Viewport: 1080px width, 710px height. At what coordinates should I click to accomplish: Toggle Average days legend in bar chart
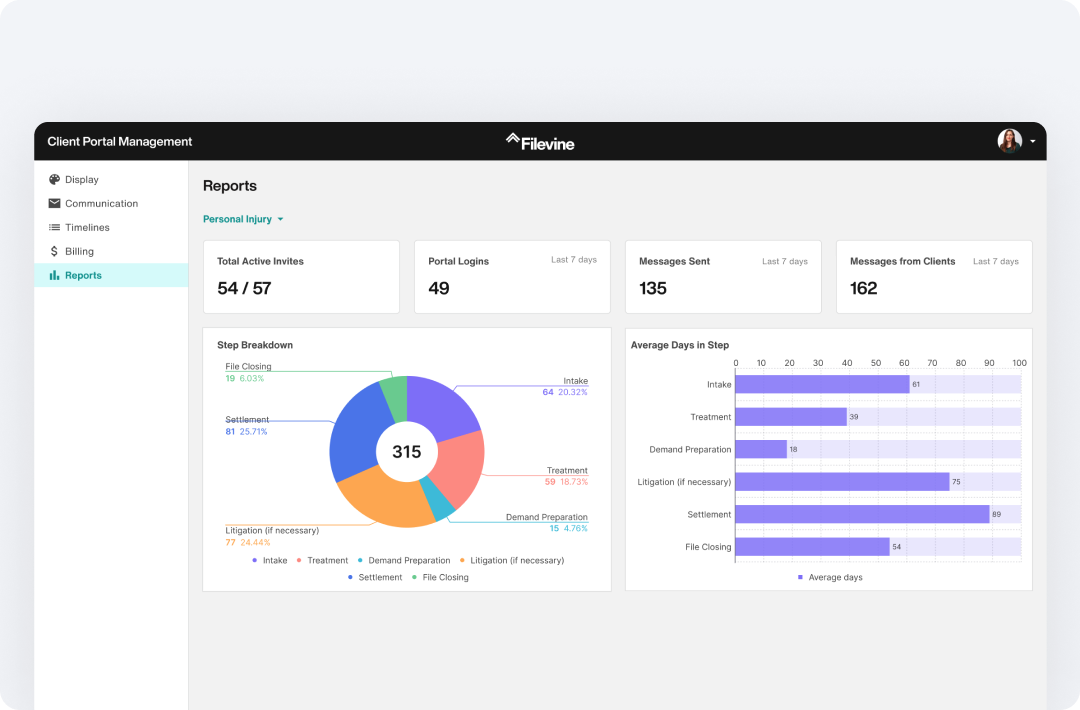coord(829,577)
